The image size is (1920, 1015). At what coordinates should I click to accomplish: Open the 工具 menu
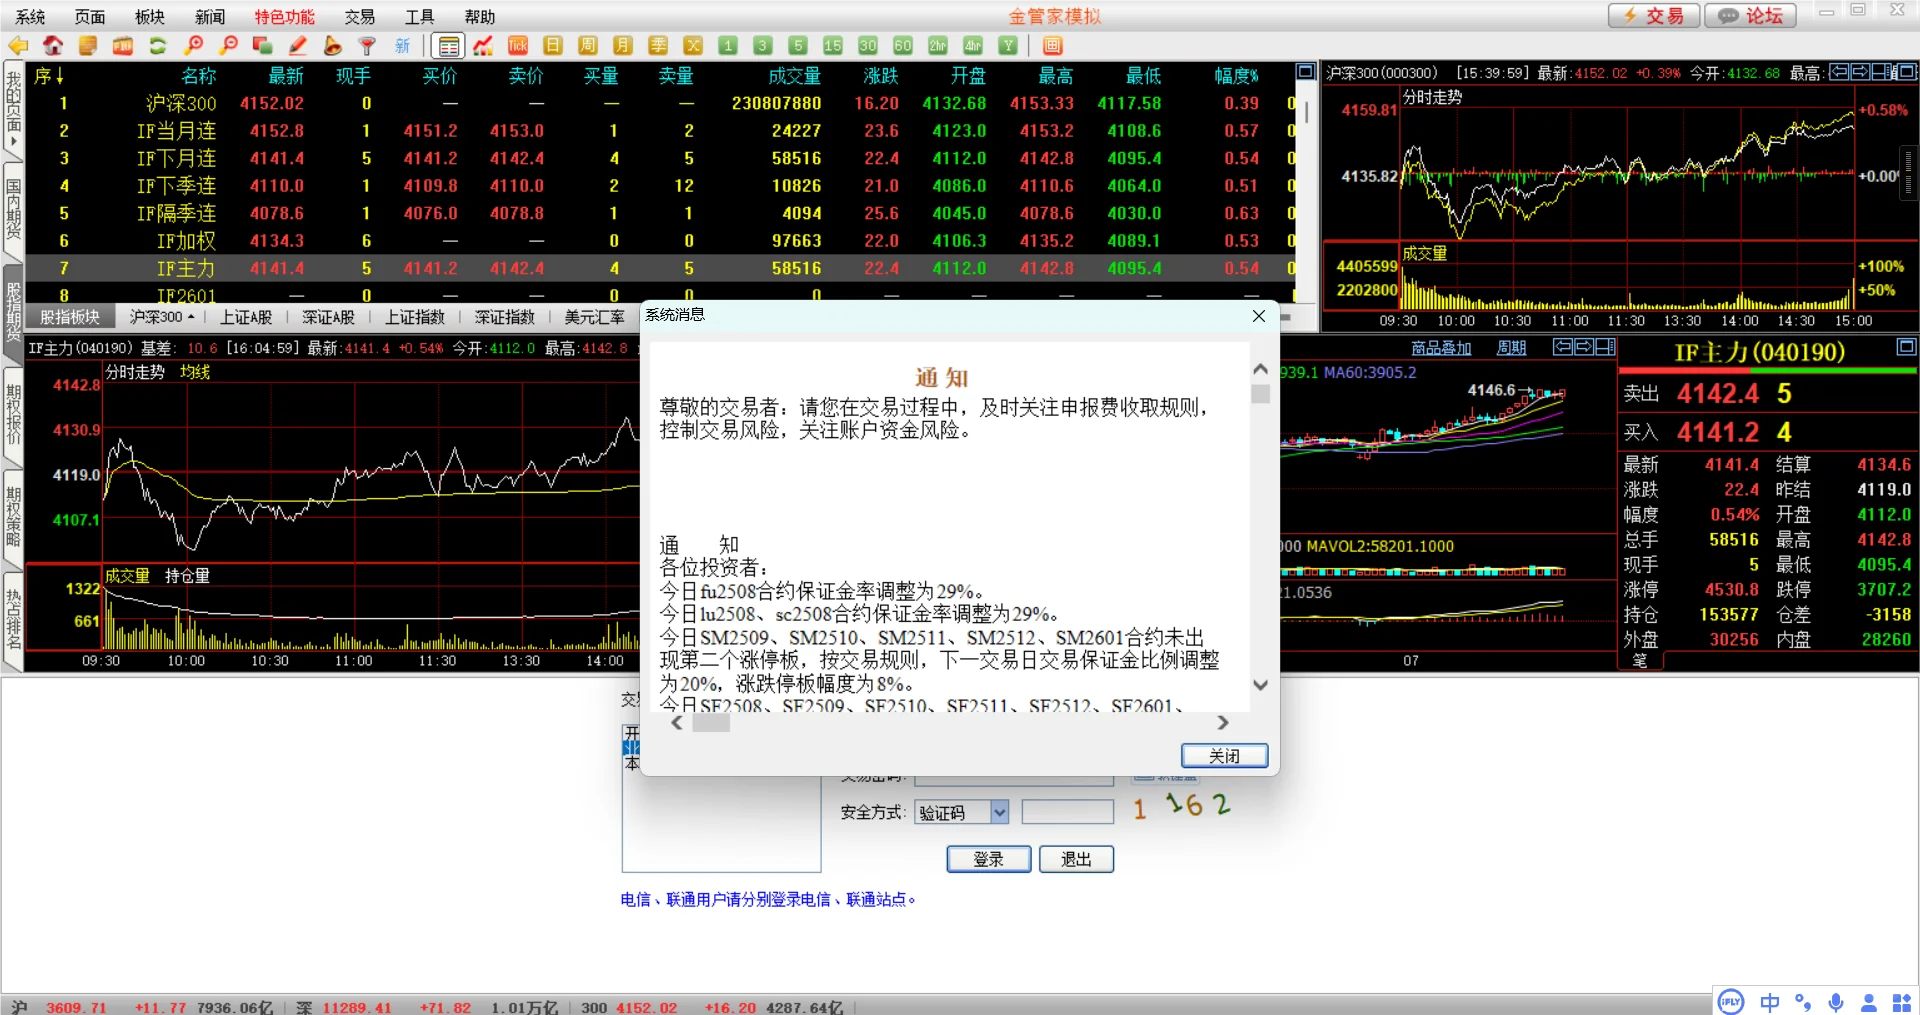420,17
